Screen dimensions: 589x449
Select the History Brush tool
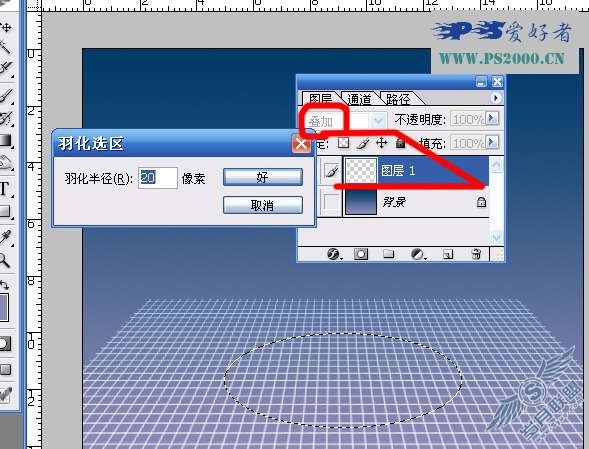[6, 118]
